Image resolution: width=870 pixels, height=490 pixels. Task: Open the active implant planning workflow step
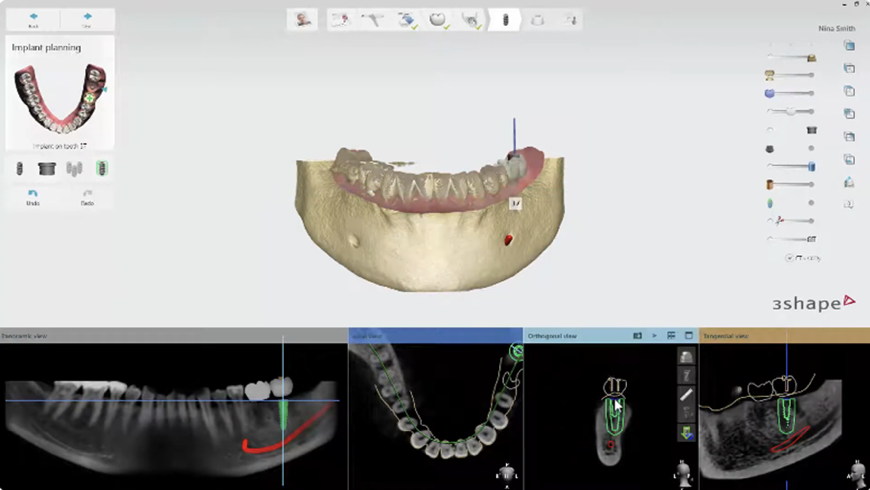505,19
